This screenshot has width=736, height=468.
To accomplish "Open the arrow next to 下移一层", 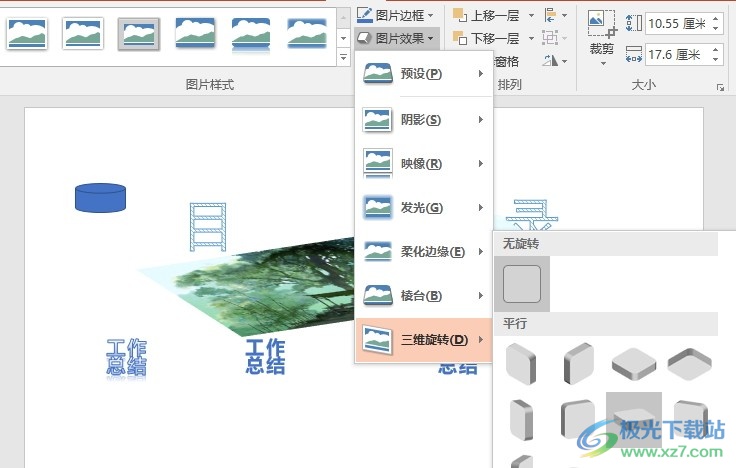I will tap(531, 38).
